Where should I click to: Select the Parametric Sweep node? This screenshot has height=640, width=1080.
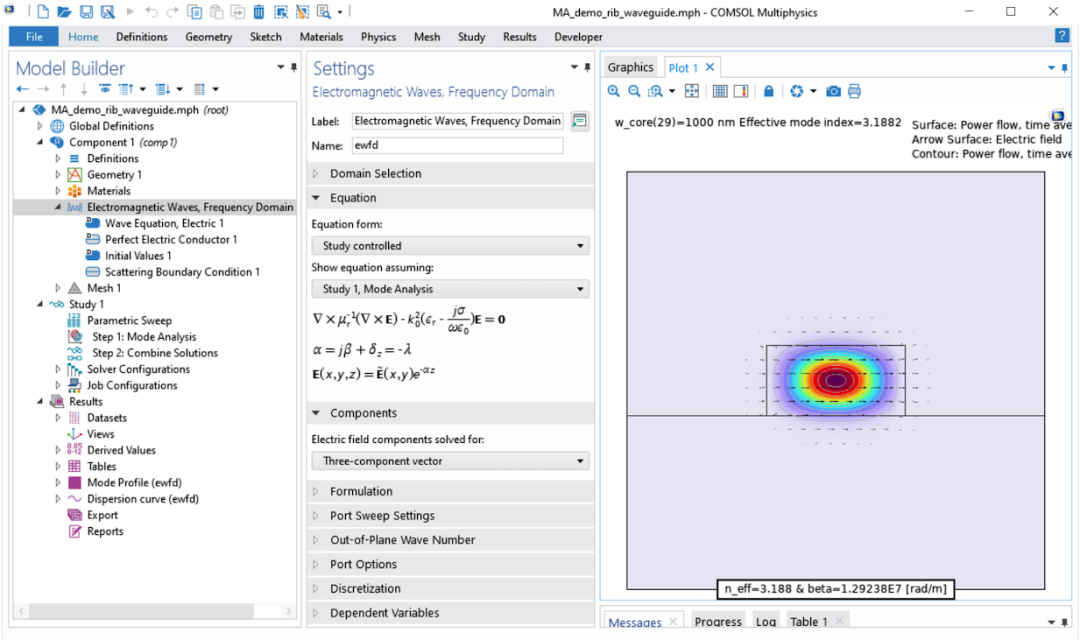coord(129,320)
